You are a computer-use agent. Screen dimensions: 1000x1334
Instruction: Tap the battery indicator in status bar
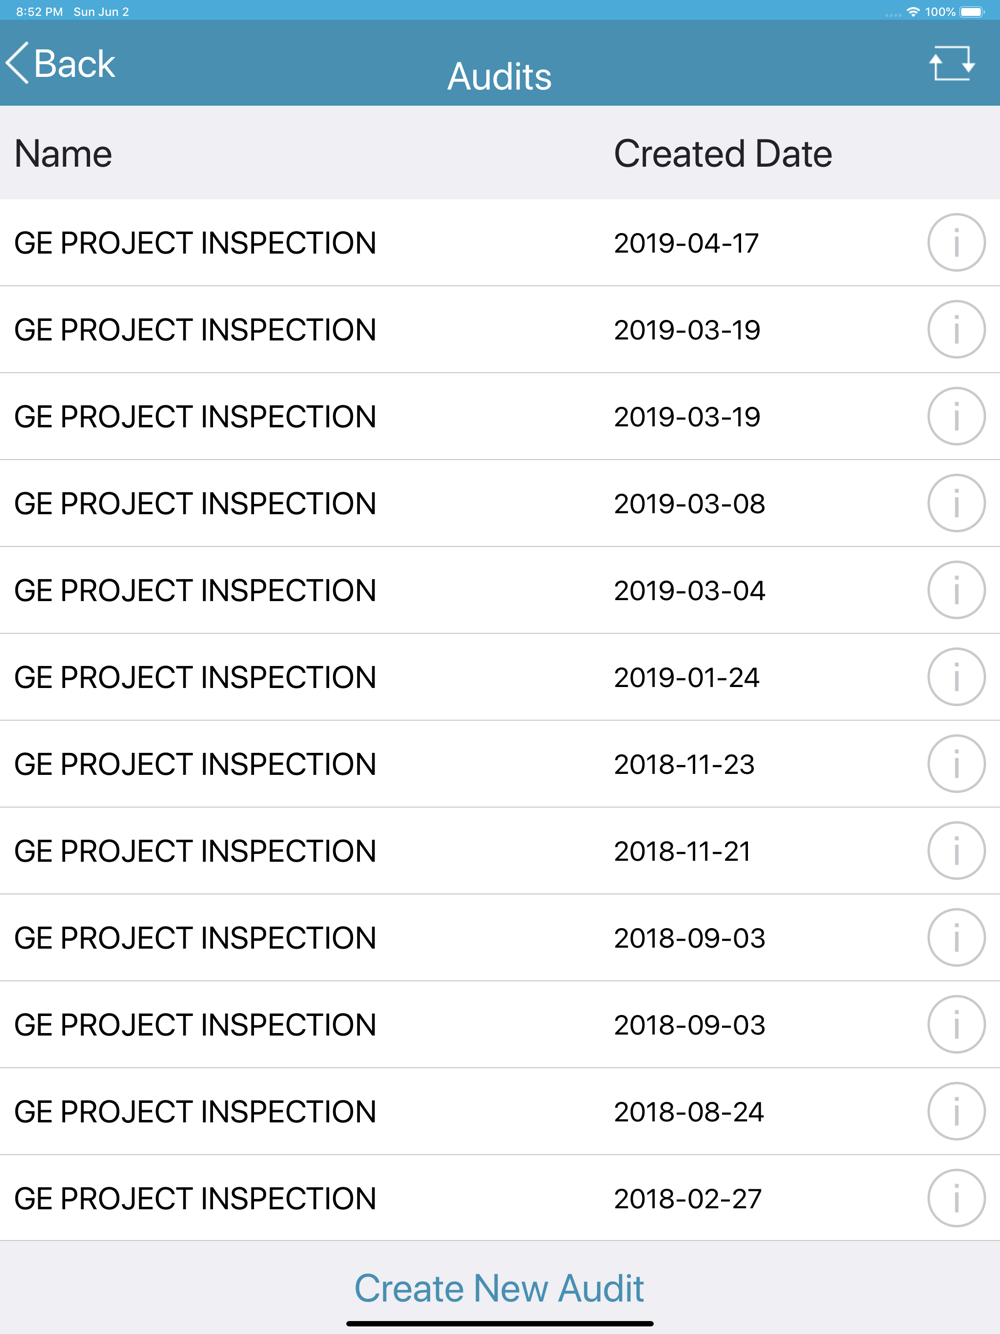(x=972, y=12)
